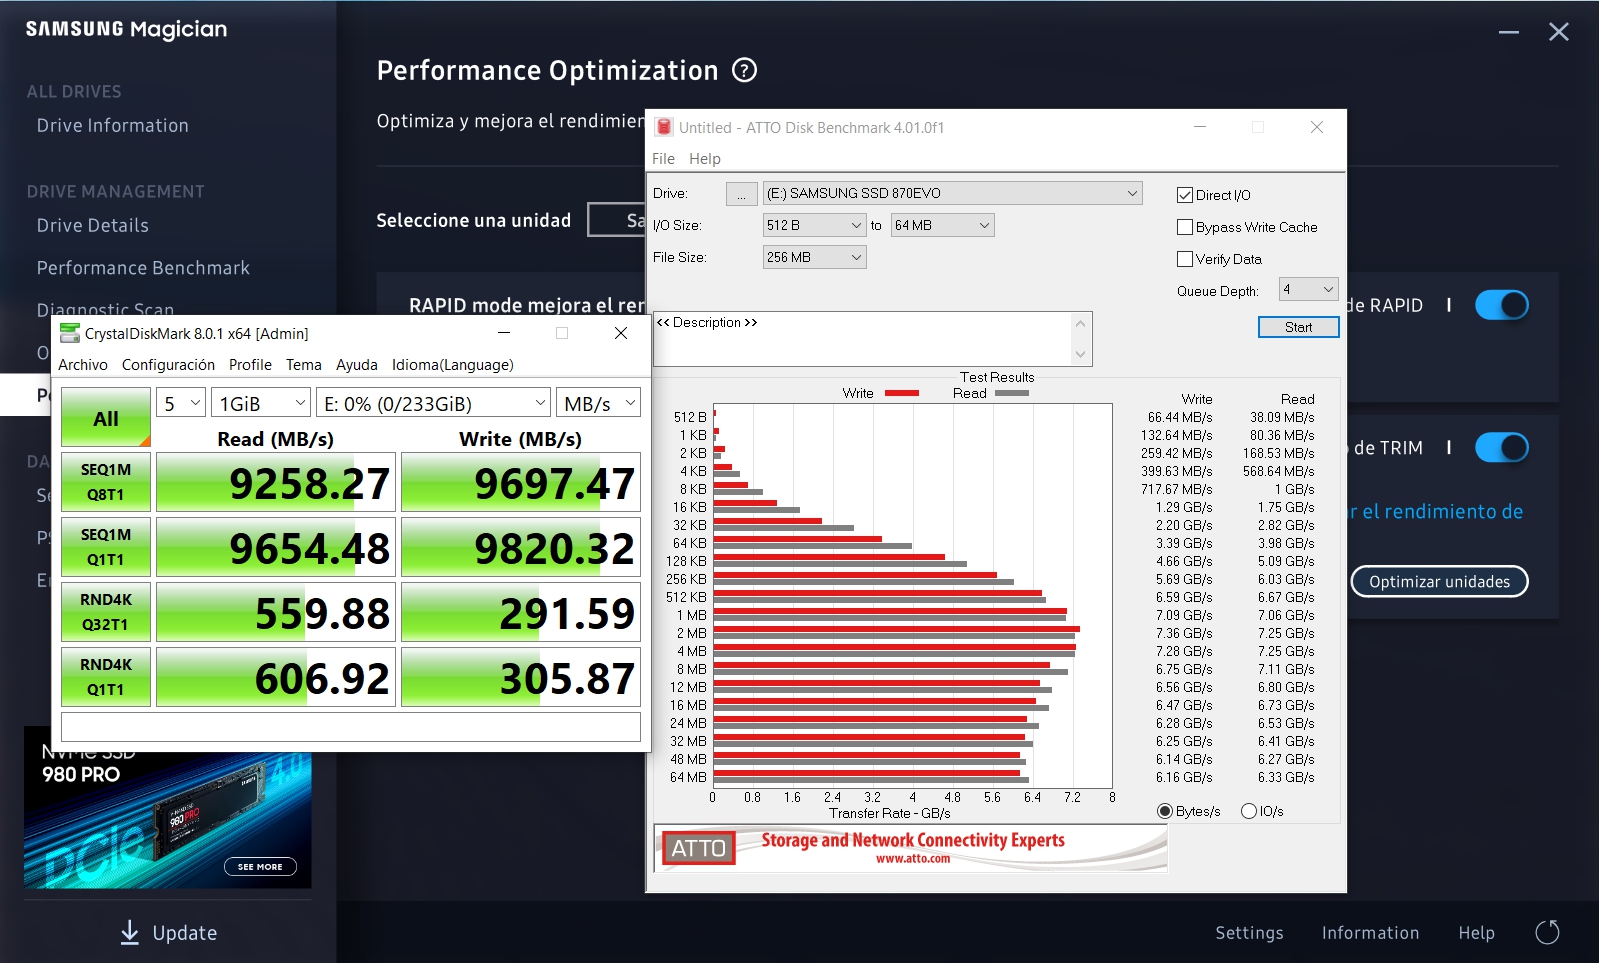Open the E: drive dropdown in CrystalDiskMark

(x=434, y=403)
